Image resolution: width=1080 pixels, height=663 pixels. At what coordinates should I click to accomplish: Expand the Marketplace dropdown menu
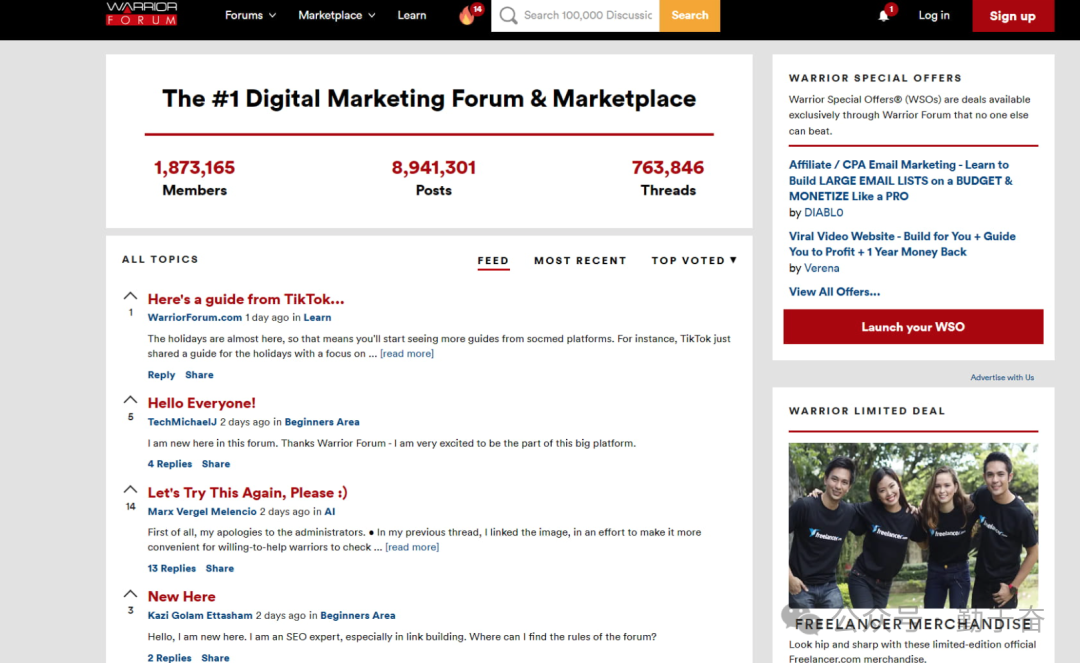pos(337,15)
